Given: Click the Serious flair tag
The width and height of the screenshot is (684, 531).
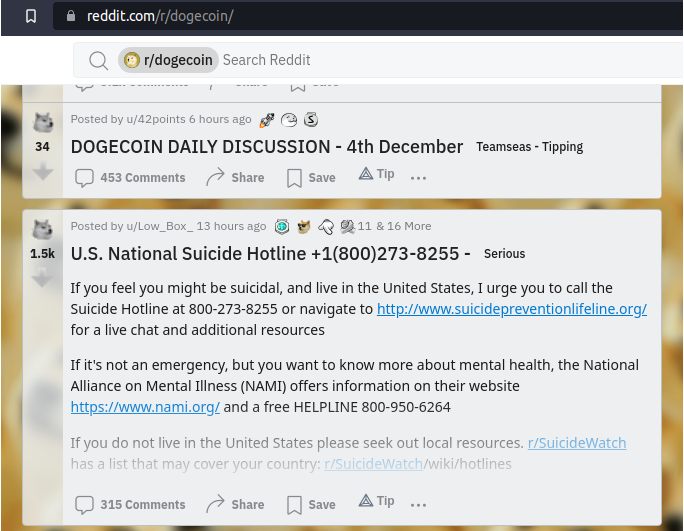Looking at the screenshot, I should click(x=504, y=254).
